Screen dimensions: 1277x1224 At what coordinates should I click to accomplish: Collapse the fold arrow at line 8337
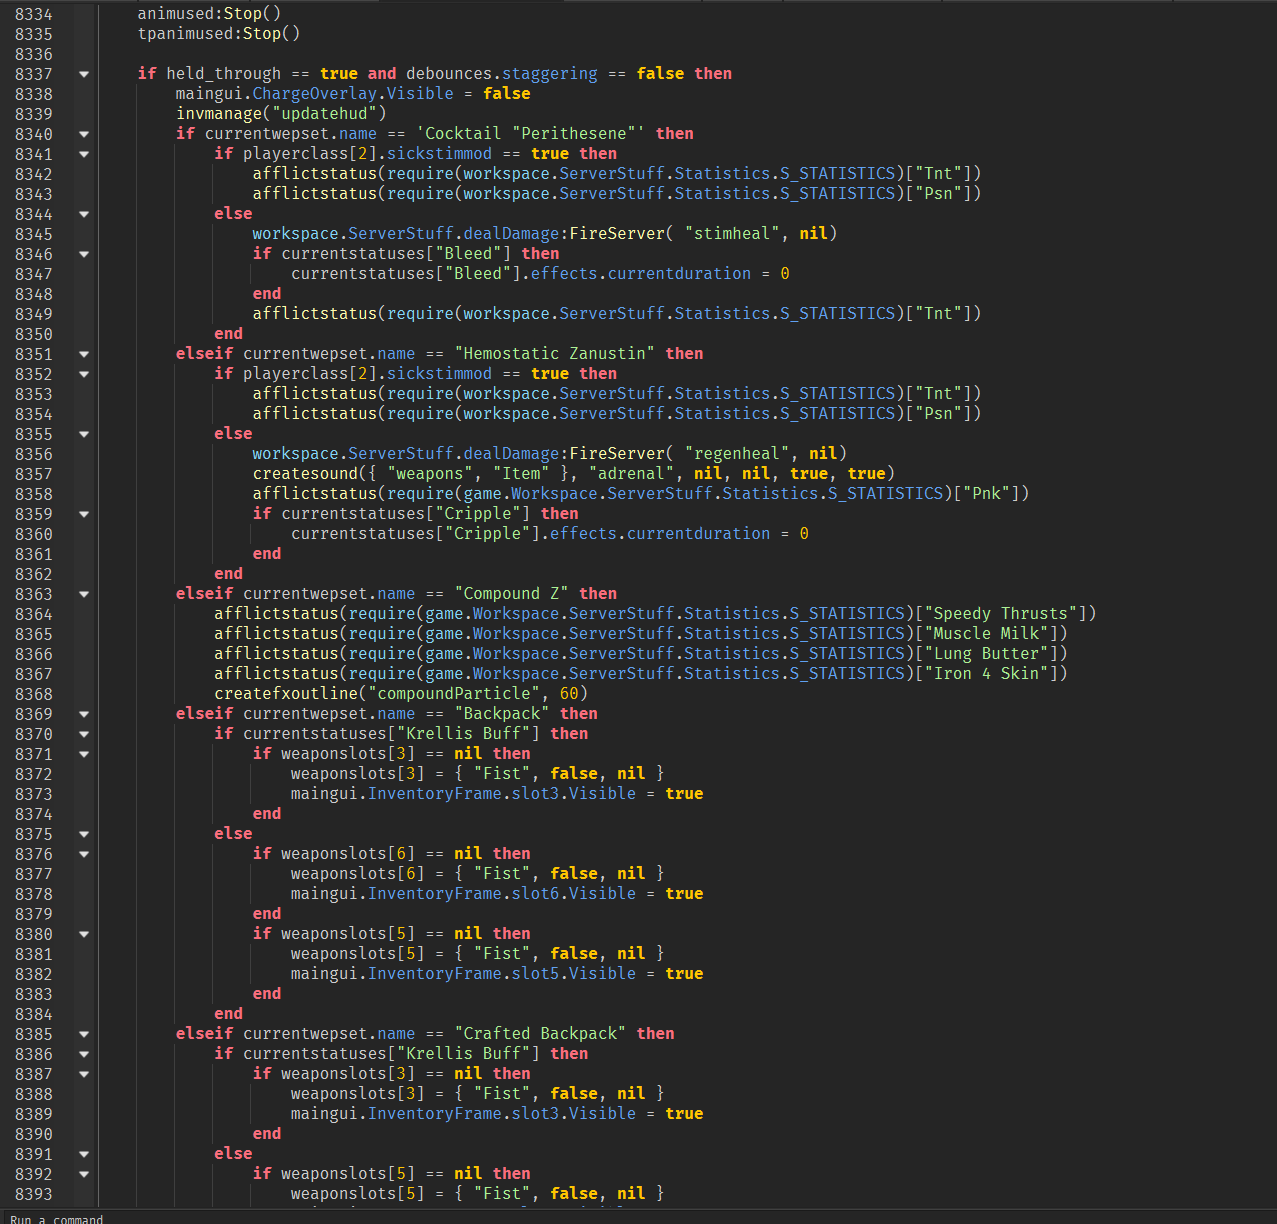coord(84,74)
